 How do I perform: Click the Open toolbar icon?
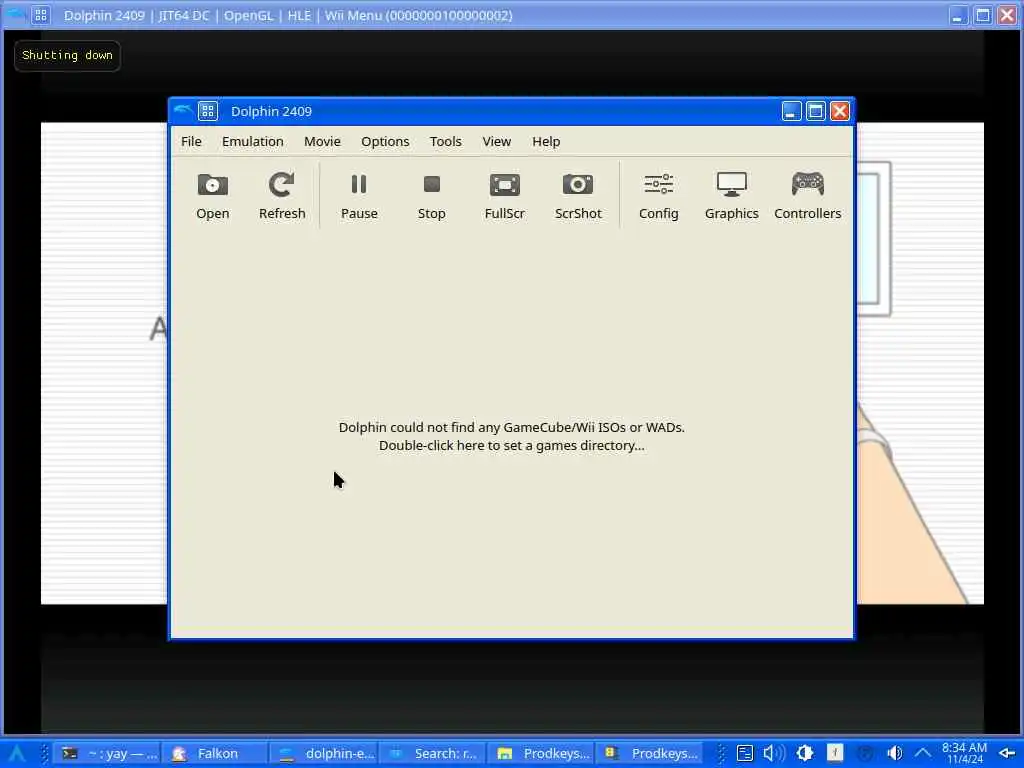[212, 196]
